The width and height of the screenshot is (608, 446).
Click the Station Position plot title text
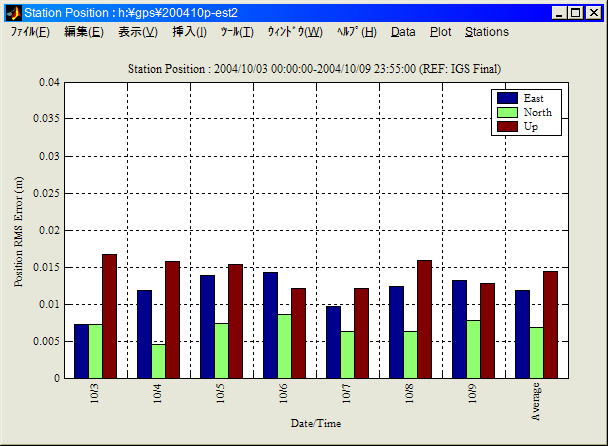315,68
